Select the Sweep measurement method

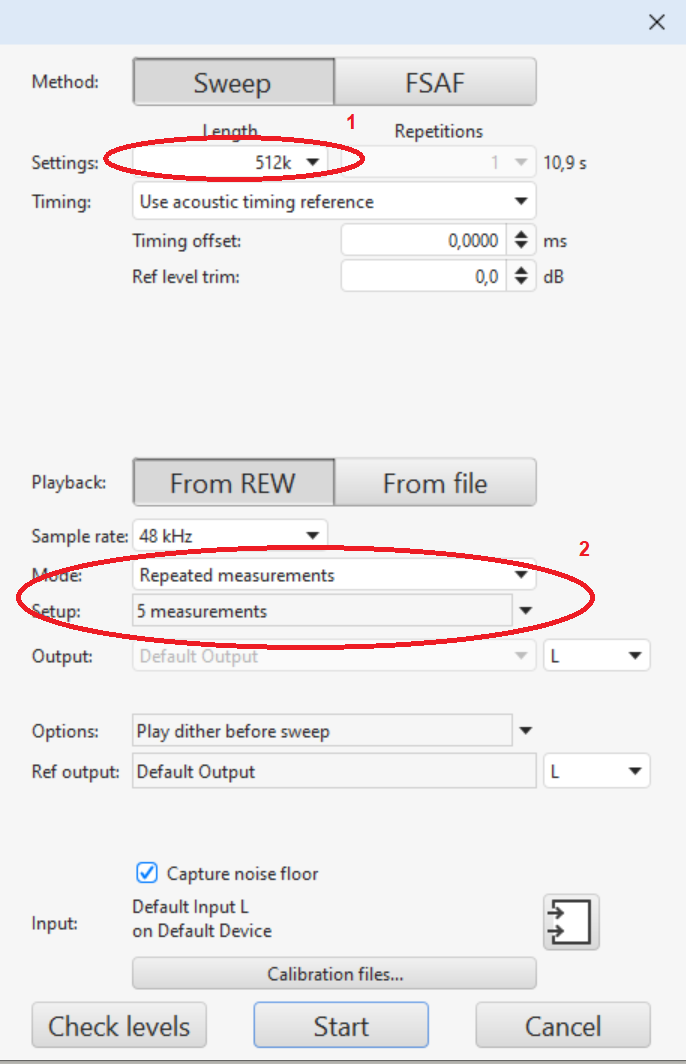click(x=233, y=82)
